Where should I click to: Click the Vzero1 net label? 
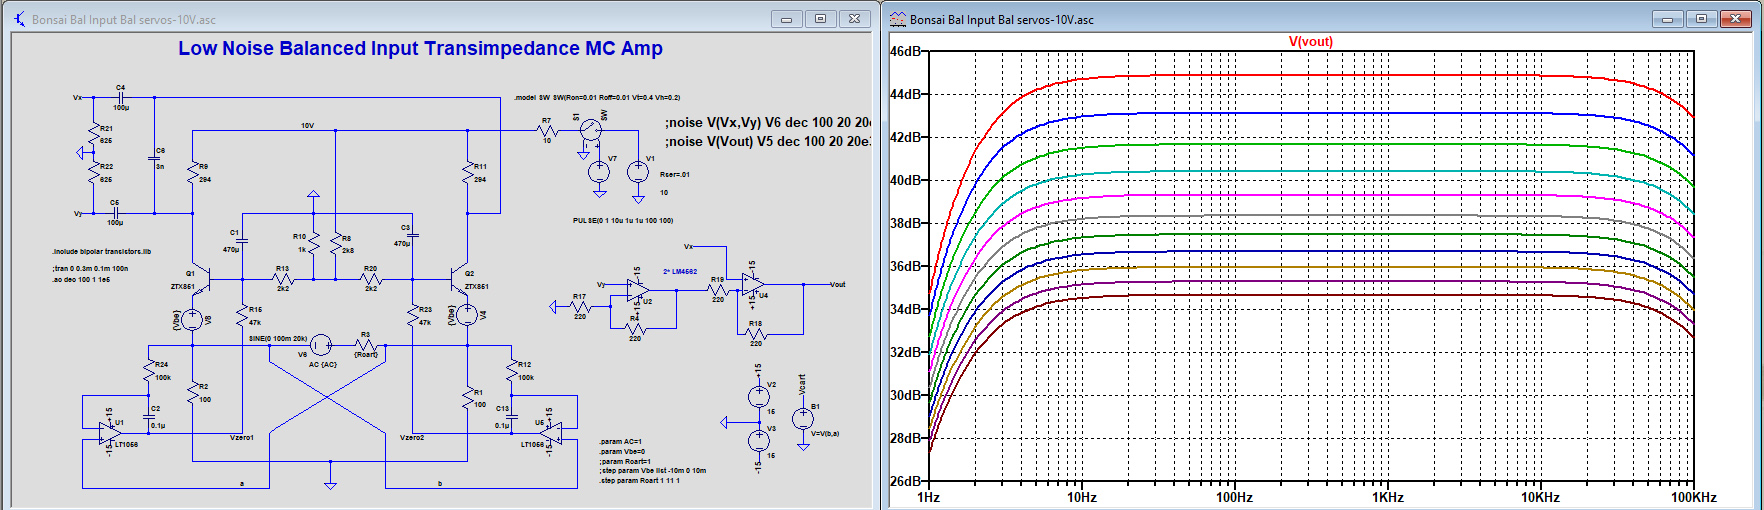pyautogui.click(x=243, y=438)
